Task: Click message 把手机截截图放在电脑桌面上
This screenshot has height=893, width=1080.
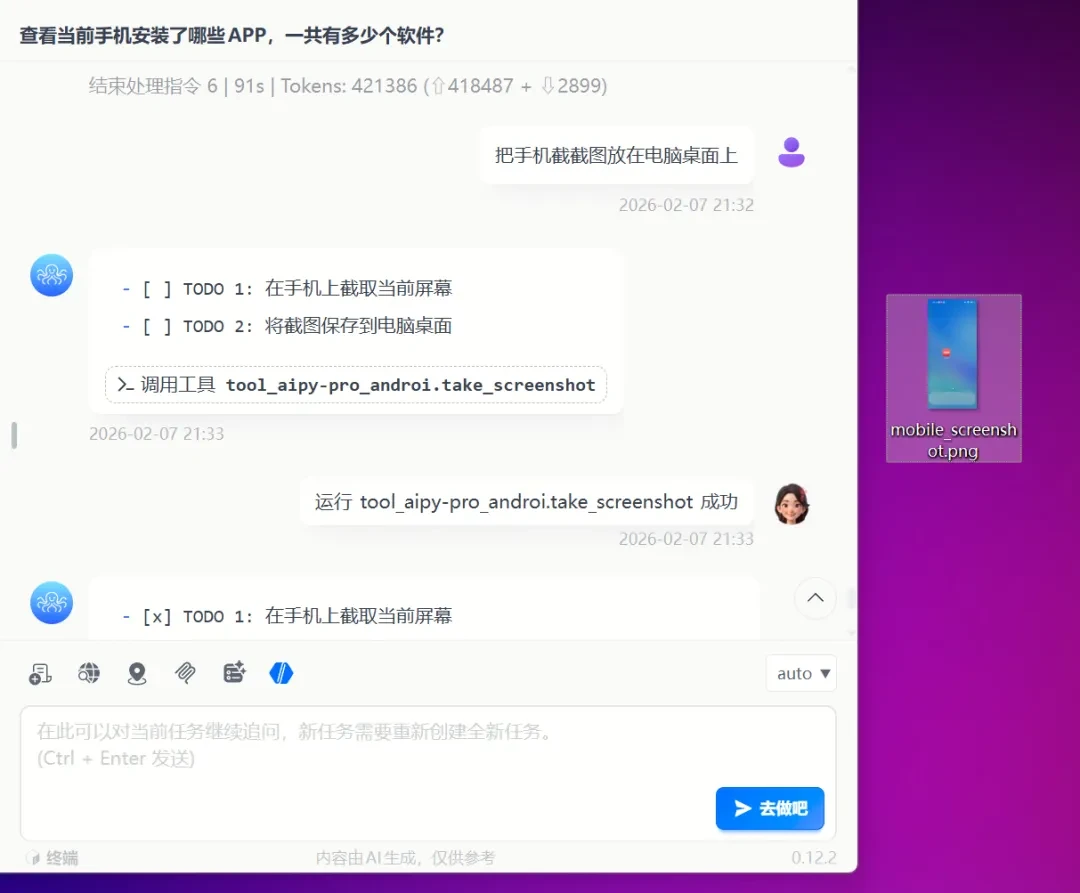Action: point(616,156)
